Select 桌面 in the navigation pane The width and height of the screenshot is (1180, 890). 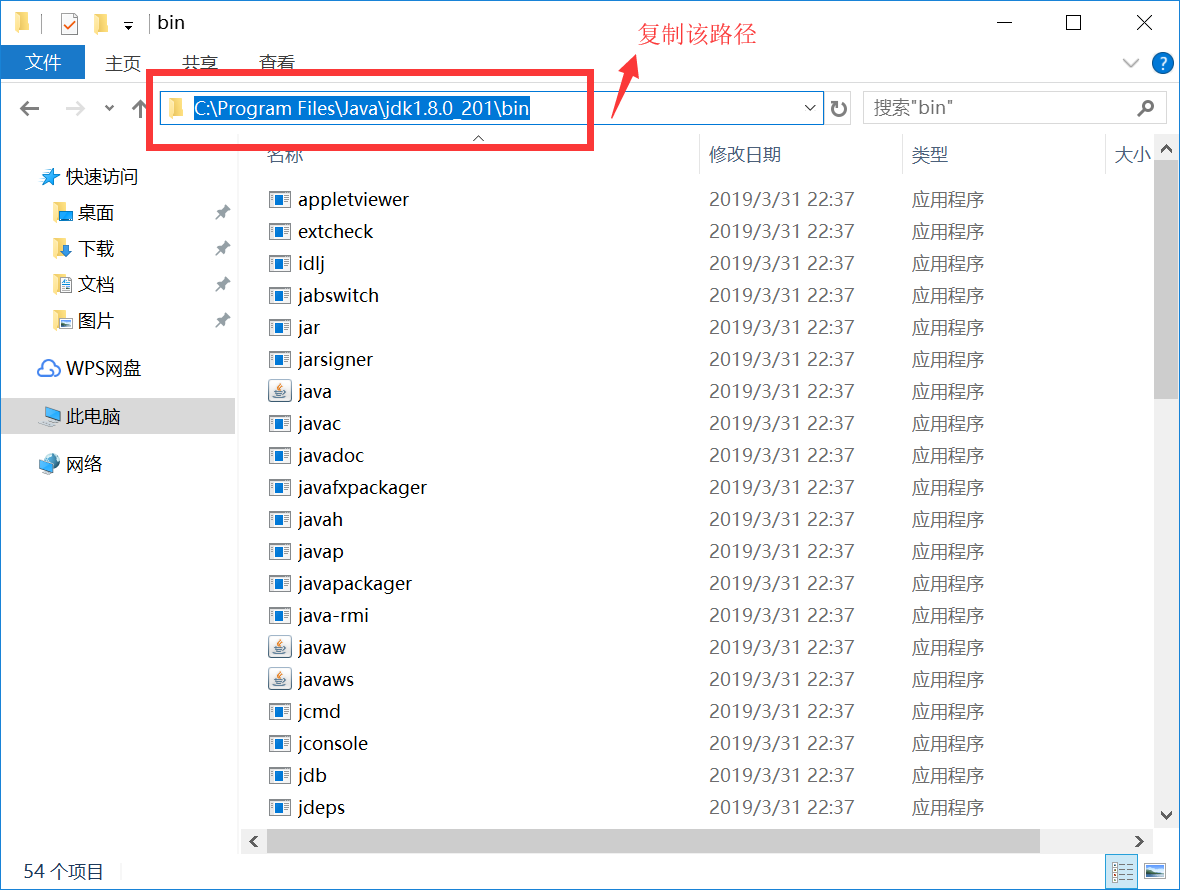(x=96, y=213)
